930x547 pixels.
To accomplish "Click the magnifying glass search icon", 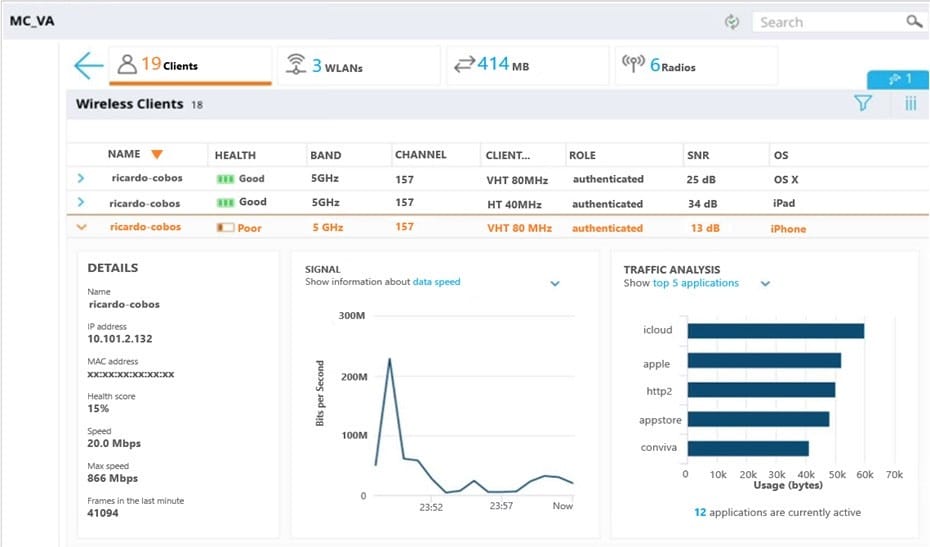I will (x=913, y=22).
